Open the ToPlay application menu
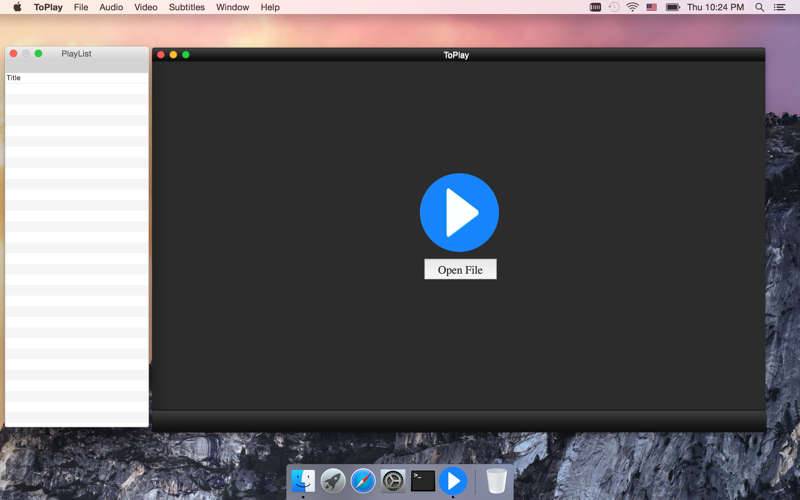The height and width of the screenshot is (500, 800). coord(48,7)
